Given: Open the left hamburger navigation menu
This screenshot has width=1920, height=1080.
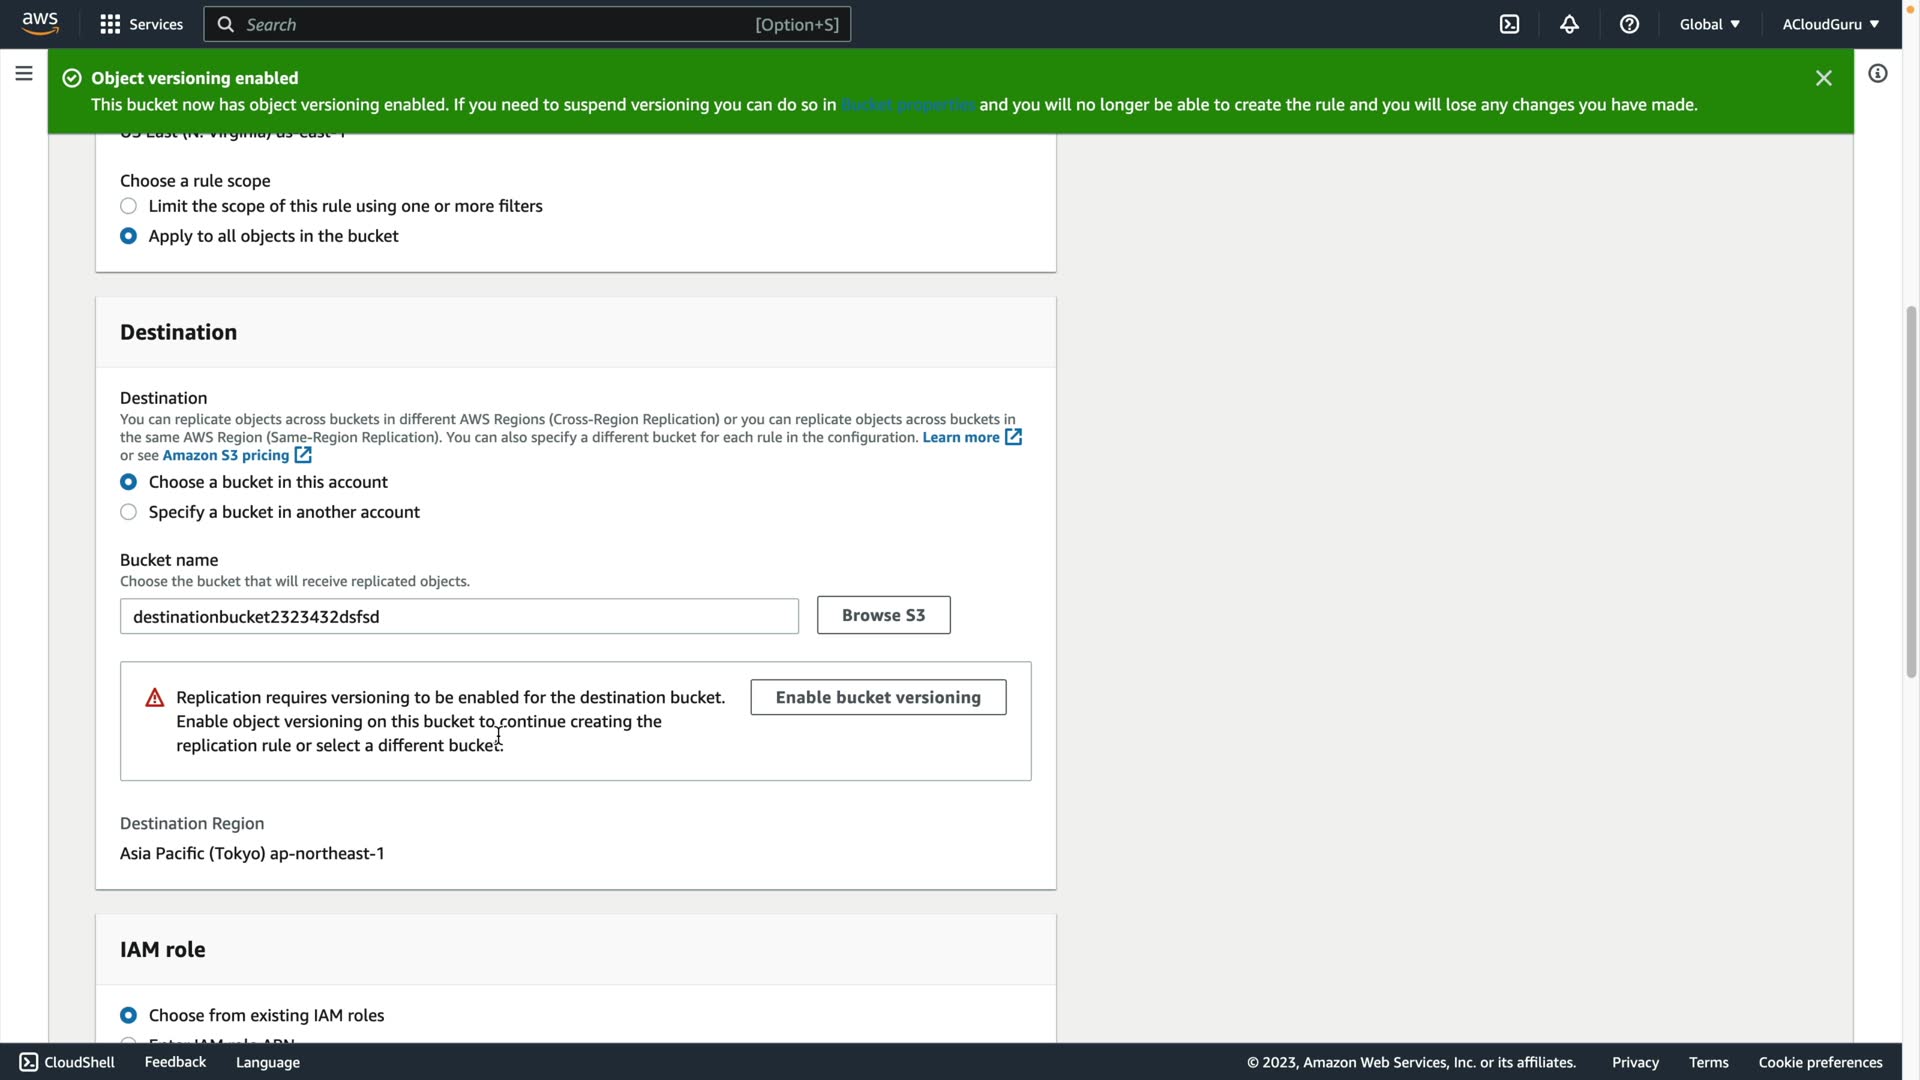Looking at the screenshot, I should pyautogui.click(x=24, y=73).
